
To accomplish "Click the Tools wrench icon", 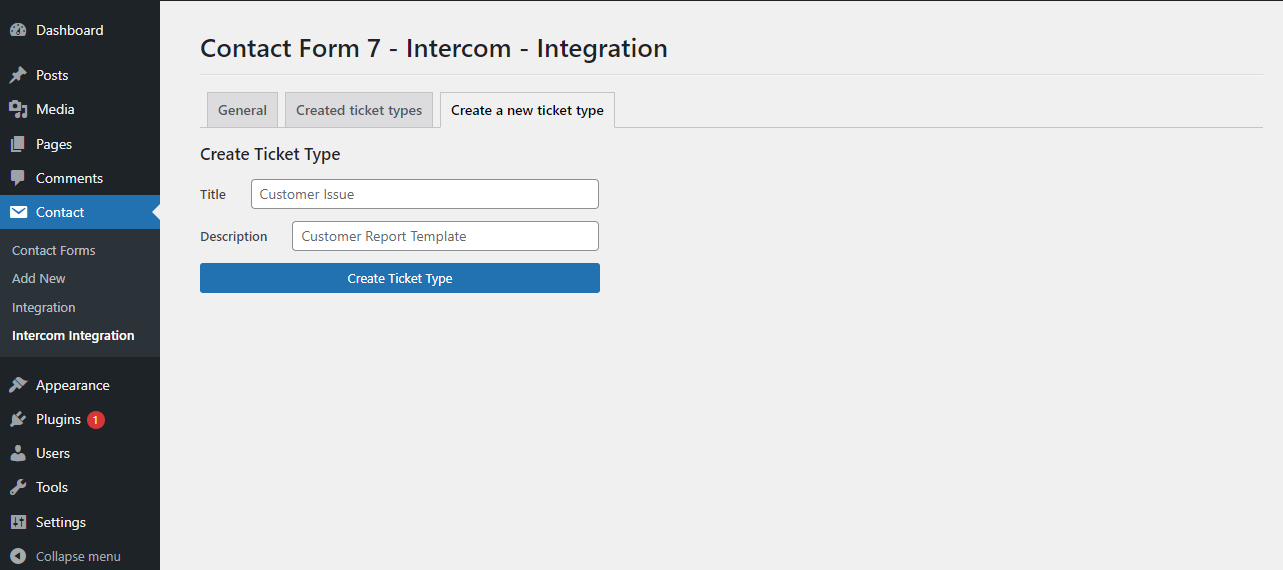I will 18,487.
